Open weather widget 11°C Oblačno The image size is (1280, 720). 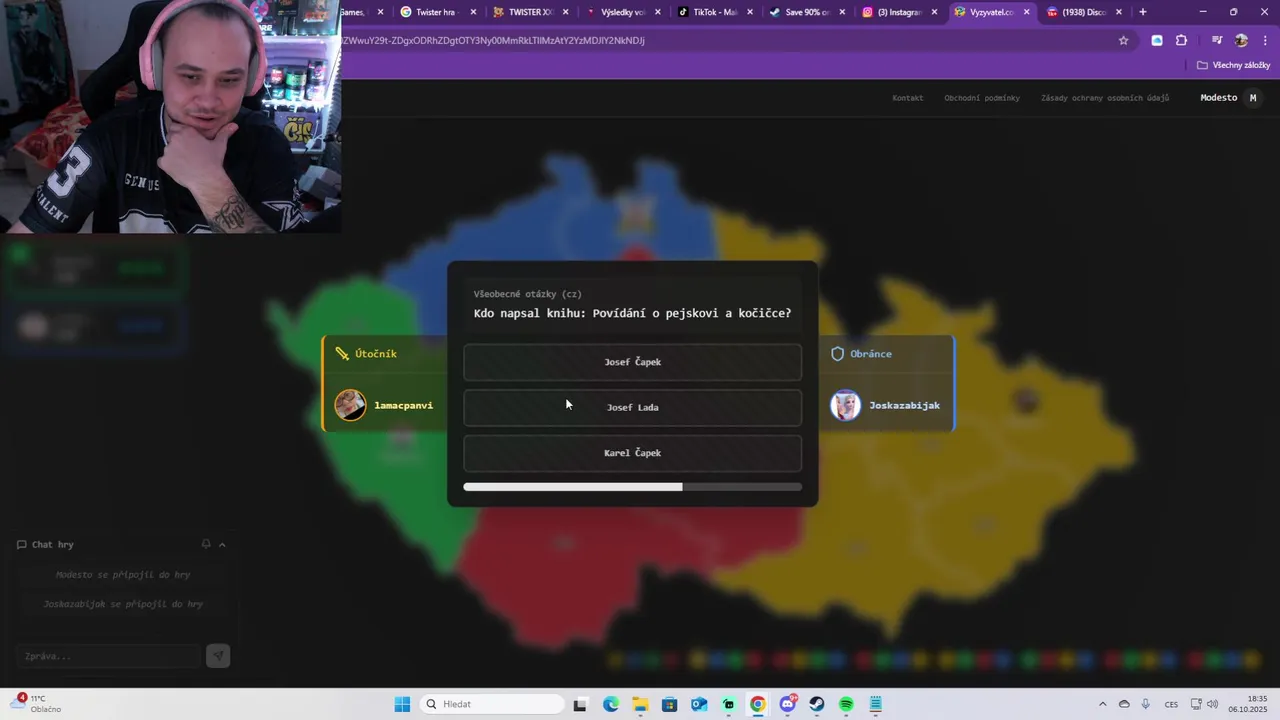pyautogui.click(x=38, y=704)
